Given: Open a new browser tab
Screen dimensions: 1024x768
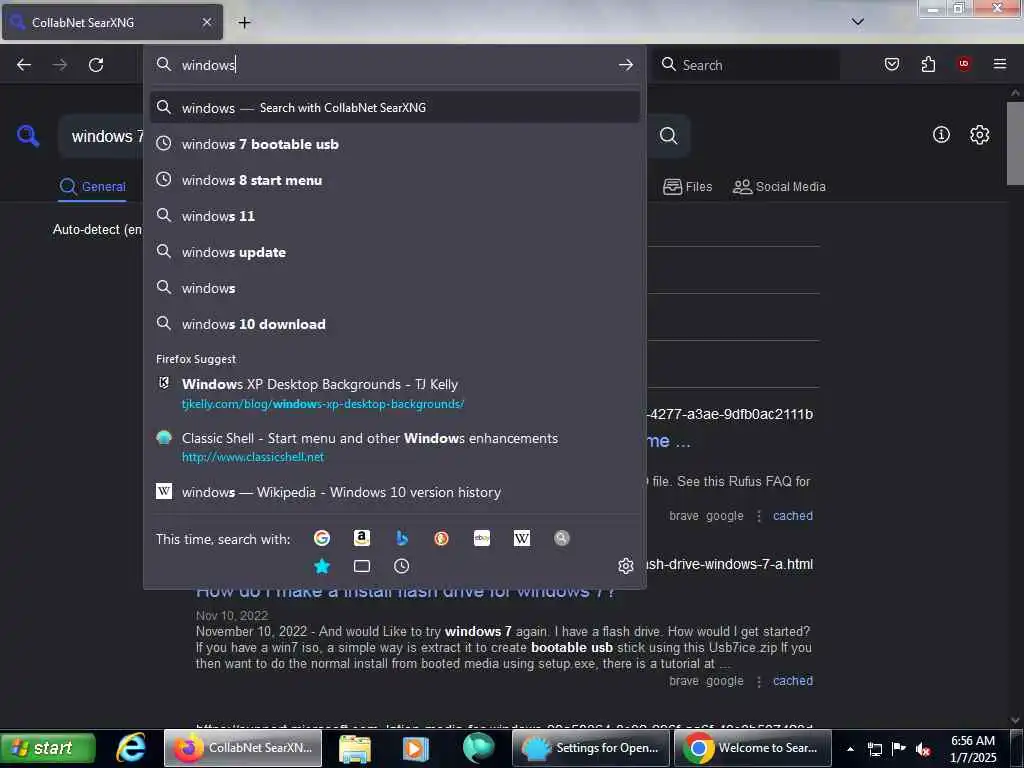Looking at the screenshot, I should coord(244,22).
